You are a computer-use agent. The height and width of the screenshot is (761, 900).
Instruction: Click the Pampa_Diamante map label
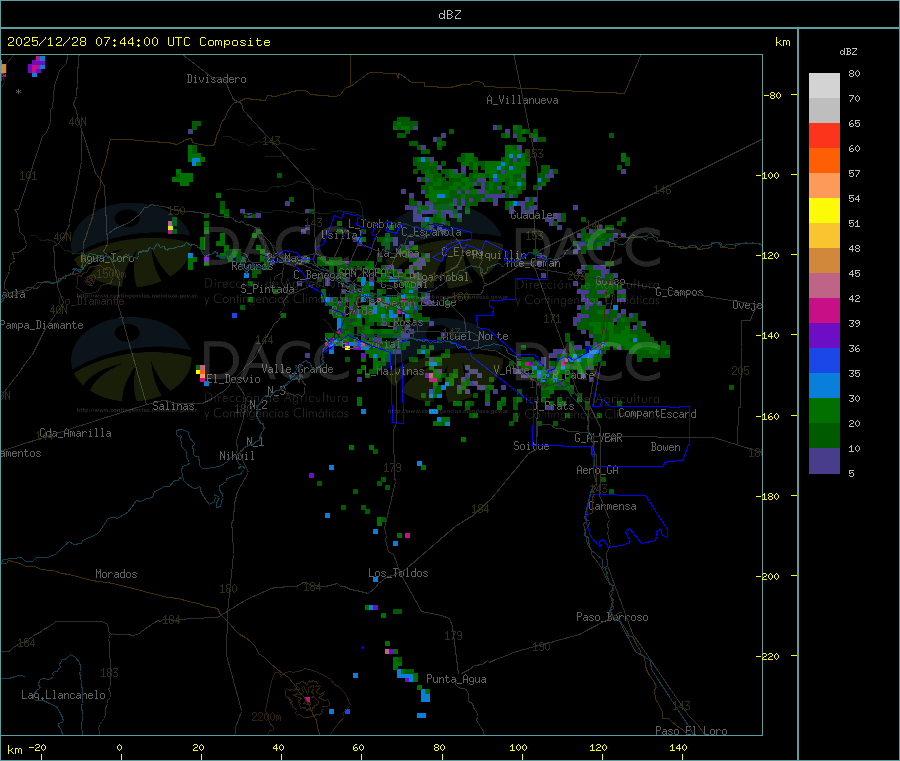41,325
